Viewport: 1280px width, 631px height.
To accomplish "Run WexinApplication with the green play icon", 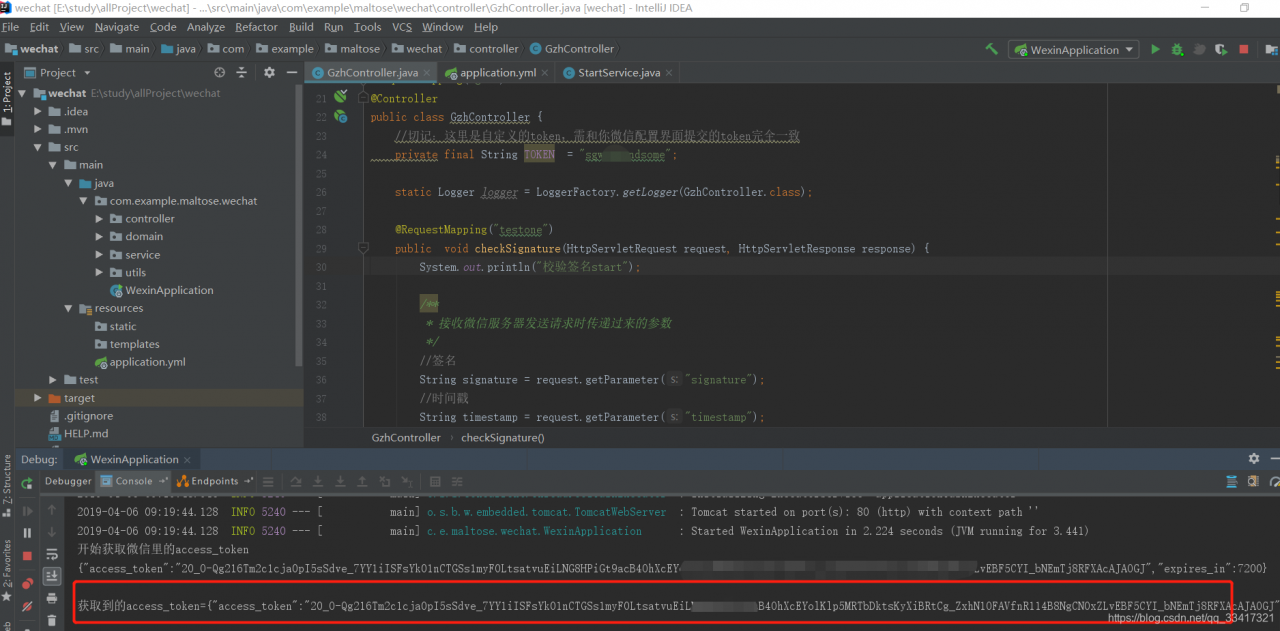I will [x=1155, y=49].
